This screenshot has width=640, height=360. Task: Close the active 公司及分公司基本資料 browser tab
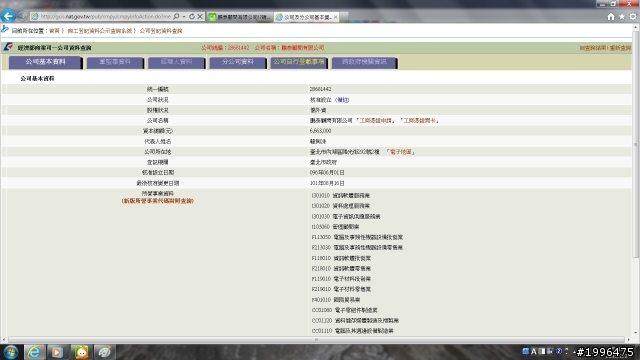point(336,17)
